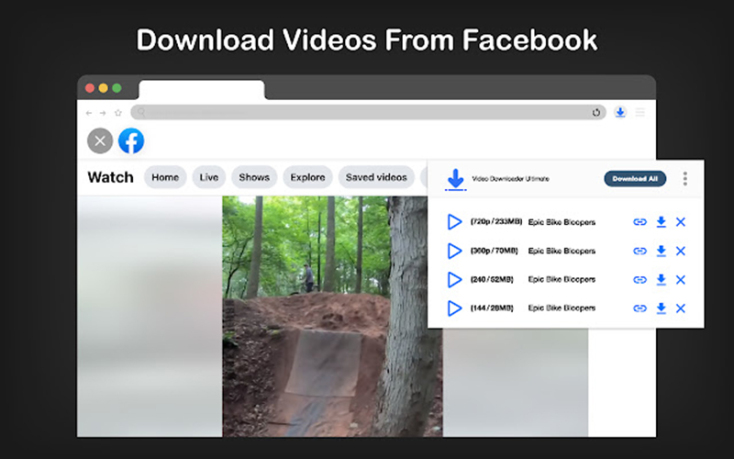Viewport: 734px width, 459px height.
Task: Click the Facebook logo
Action: tap(131, 141)
